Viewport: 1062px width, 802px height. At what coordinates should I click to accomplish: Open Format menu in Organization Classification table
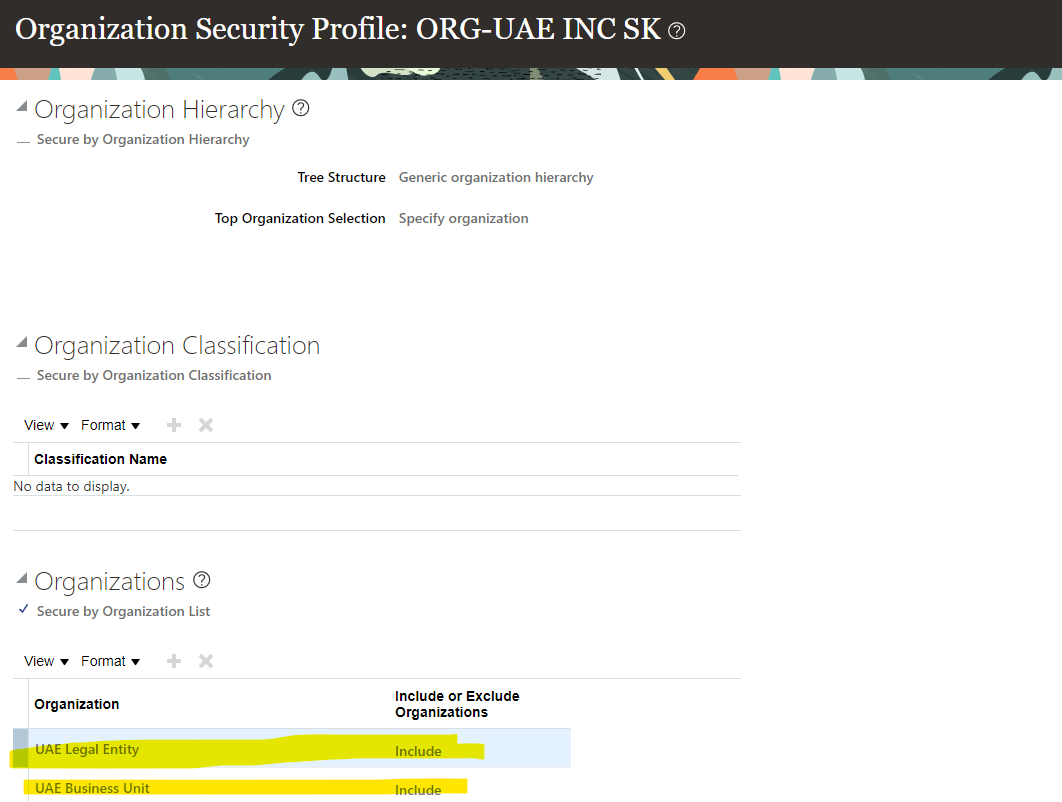(x=110, y=425)
